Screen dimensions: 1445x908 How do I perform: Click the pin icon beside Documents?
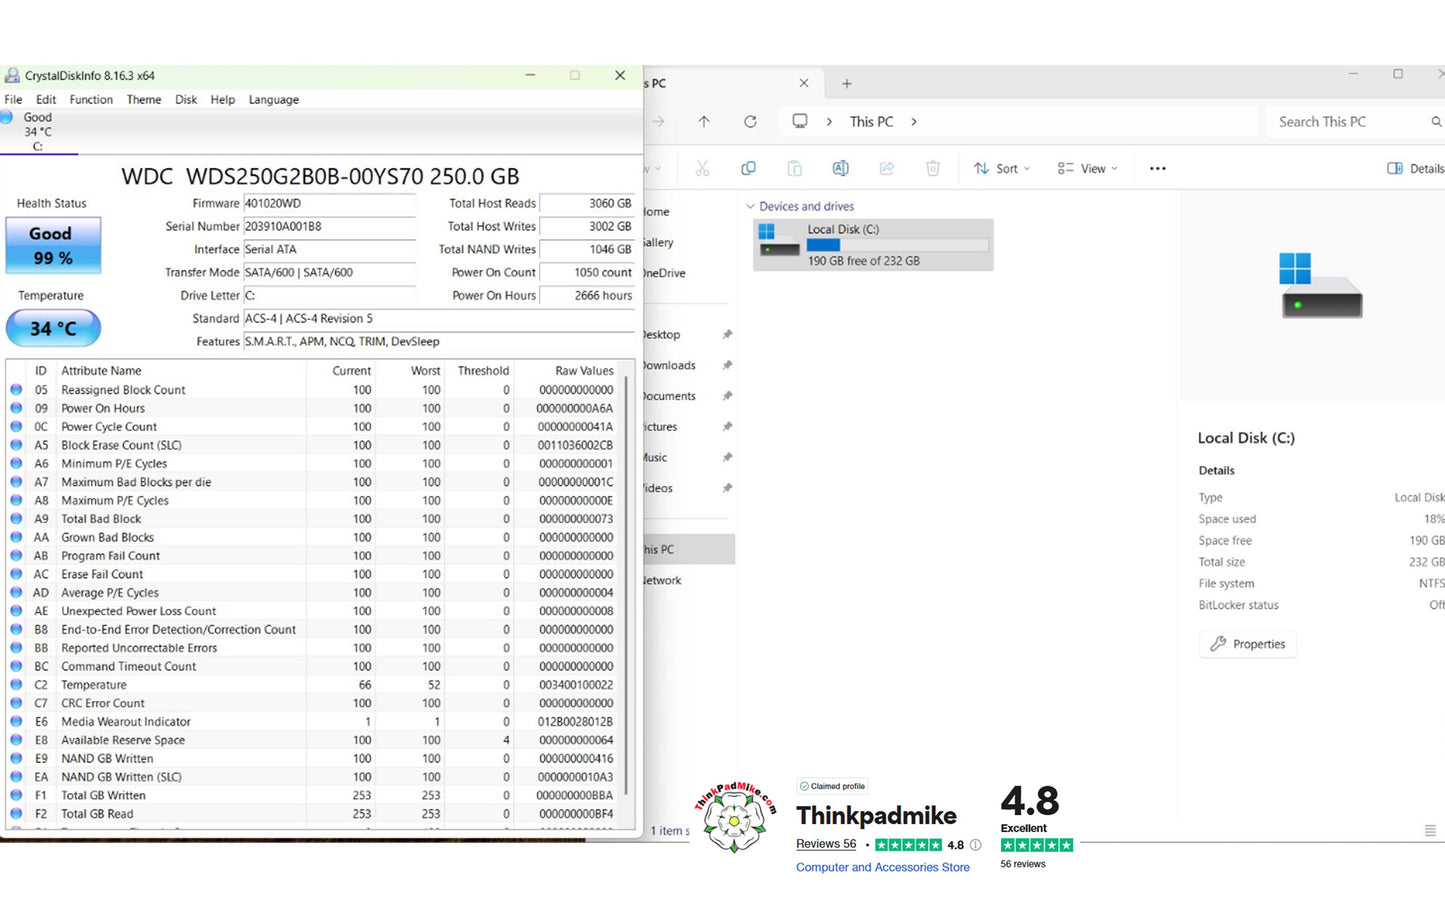pos(727,396)
